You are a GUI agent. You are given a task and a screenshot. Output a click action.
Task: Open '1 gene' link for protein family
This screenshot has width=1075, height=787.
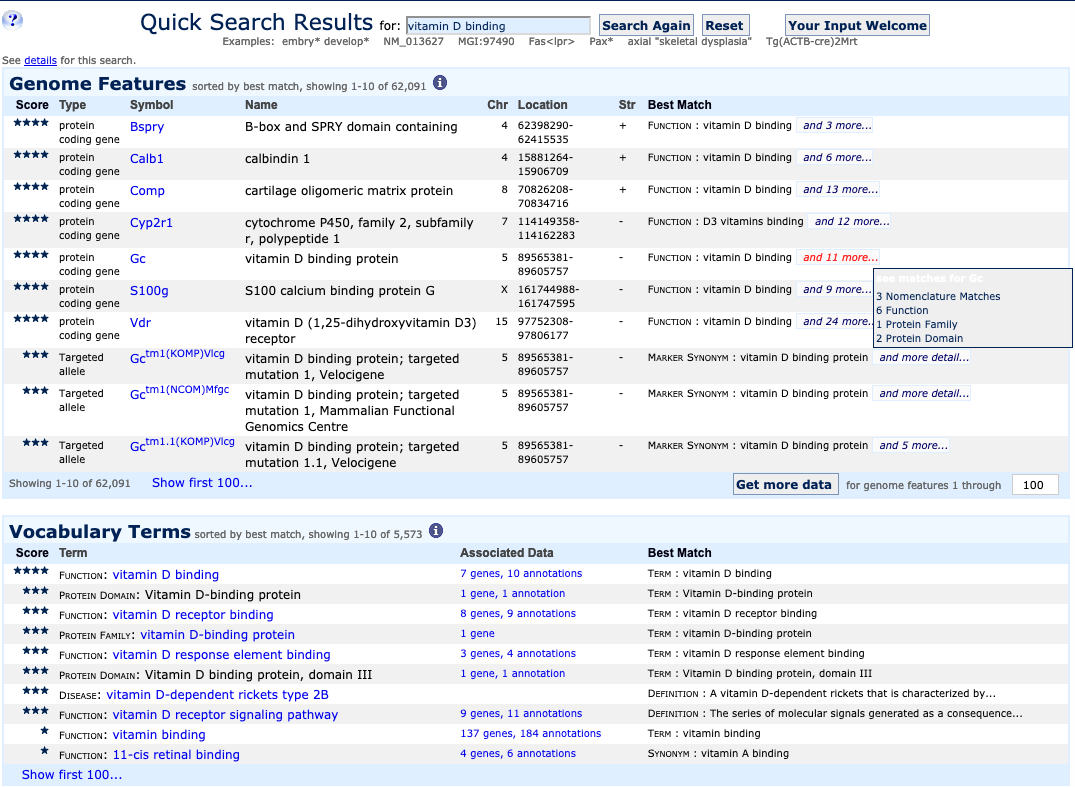point(477,634)
